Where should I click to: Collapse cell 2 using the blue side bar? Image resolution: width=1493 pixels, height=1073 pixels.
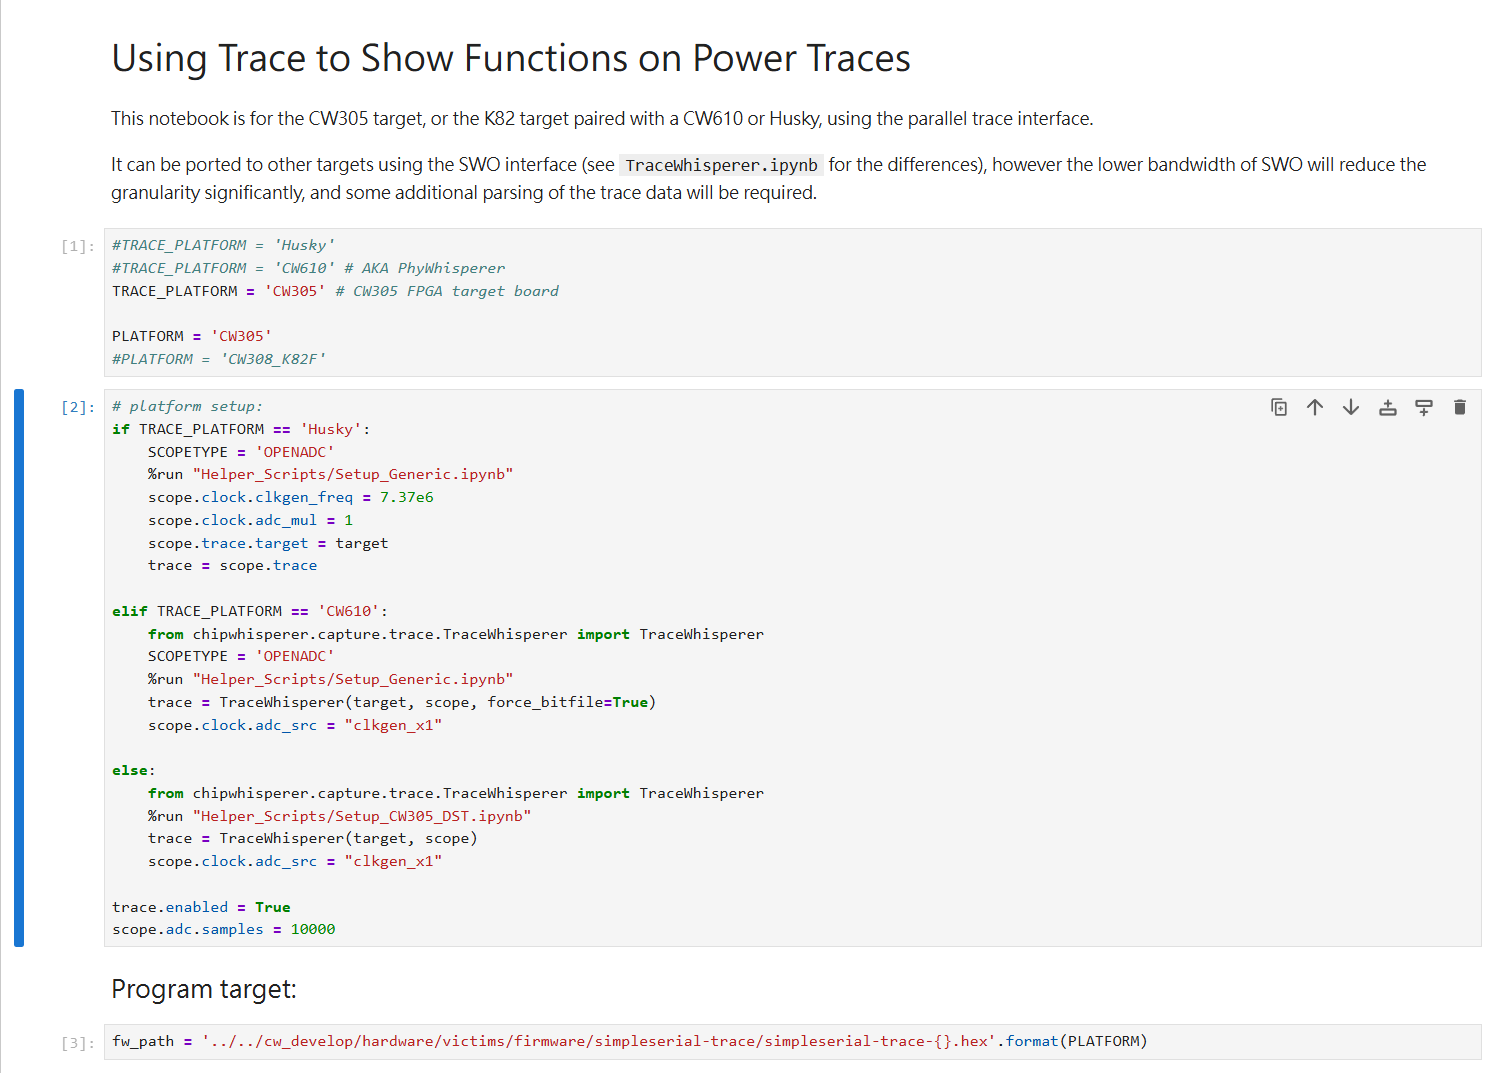click(19, 667)
